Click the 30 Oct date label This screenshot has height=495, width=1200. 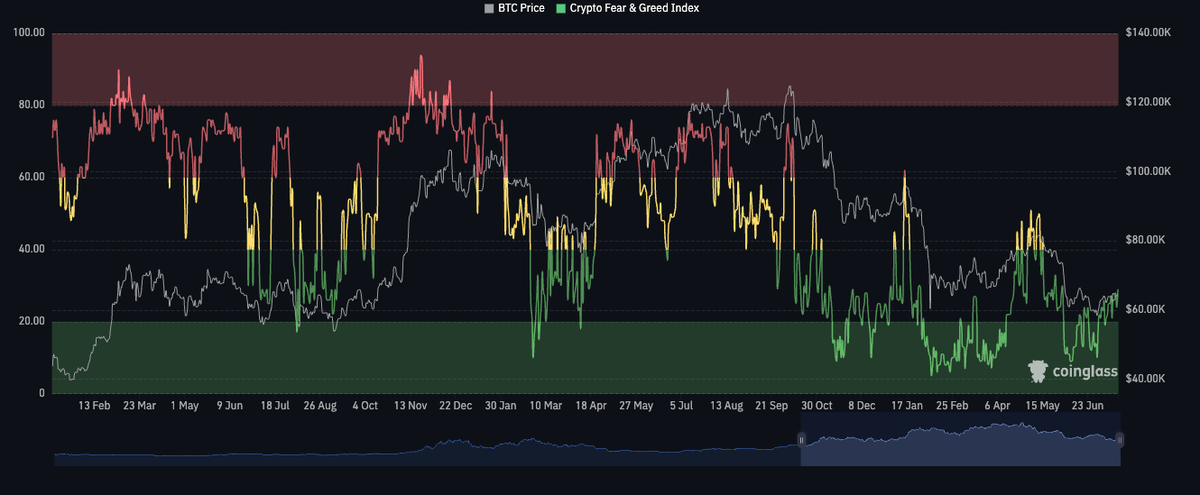click(x=817, y=406)
